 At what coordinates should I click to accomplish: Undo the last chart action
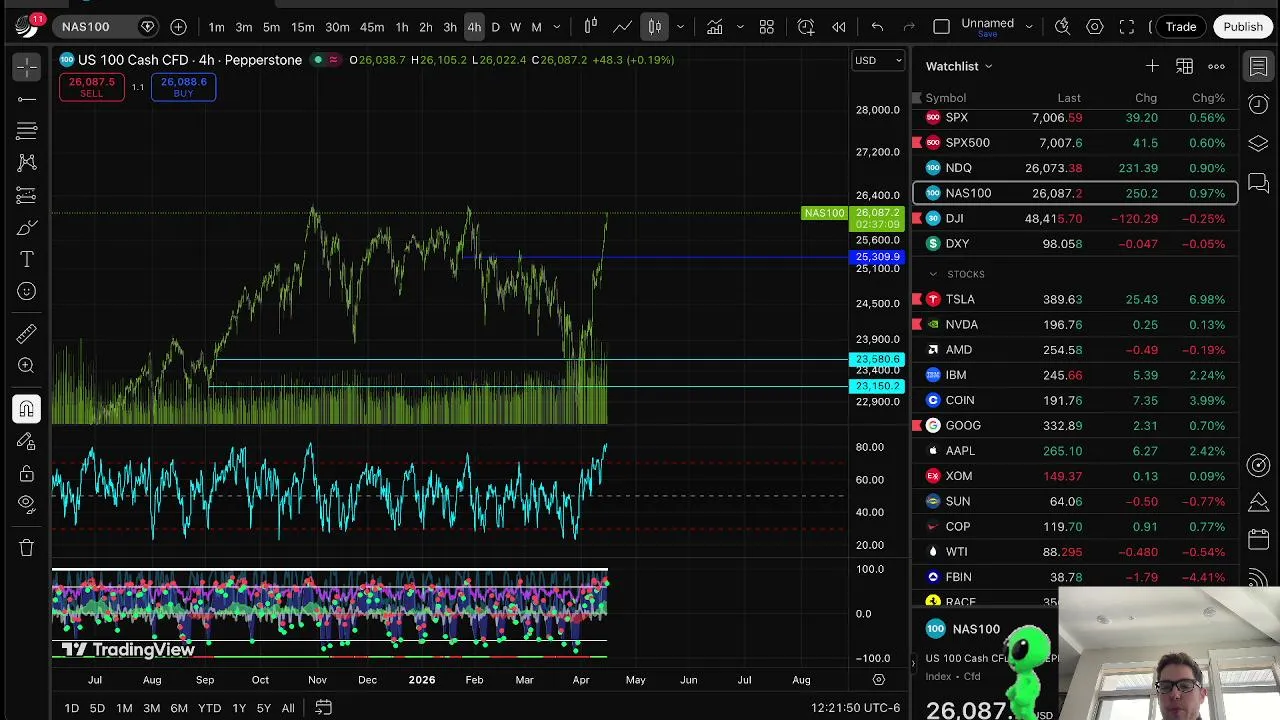pos(877,27)
